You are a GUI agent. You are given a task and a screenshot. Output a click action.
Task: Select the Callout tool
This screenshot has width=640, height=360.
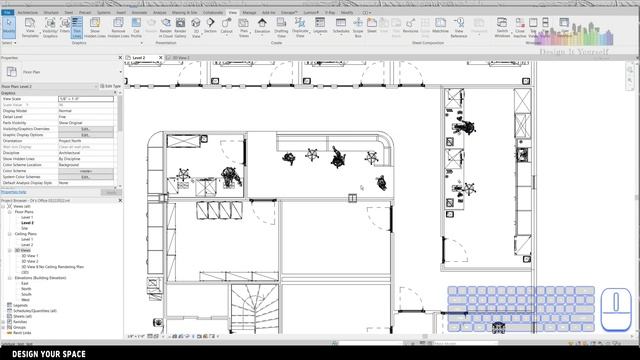click(226, 26)
